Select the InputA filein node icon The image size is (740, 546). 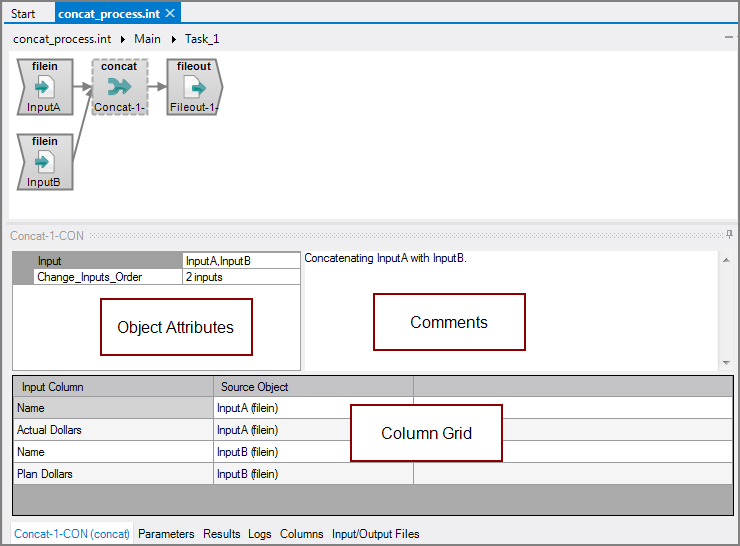click(x=43, y=87)
